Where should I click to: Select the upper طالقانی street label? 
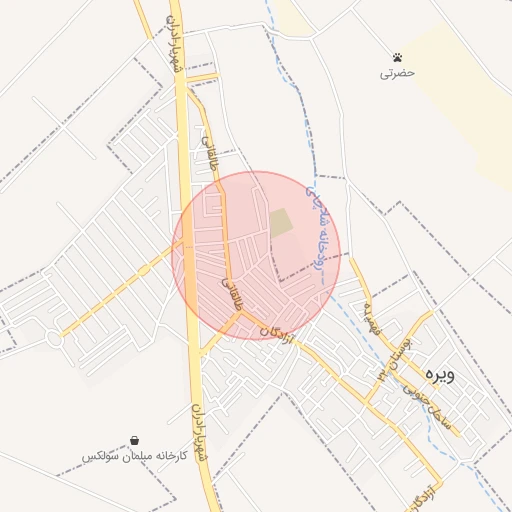pyautogui.click(x=209, y=153)
